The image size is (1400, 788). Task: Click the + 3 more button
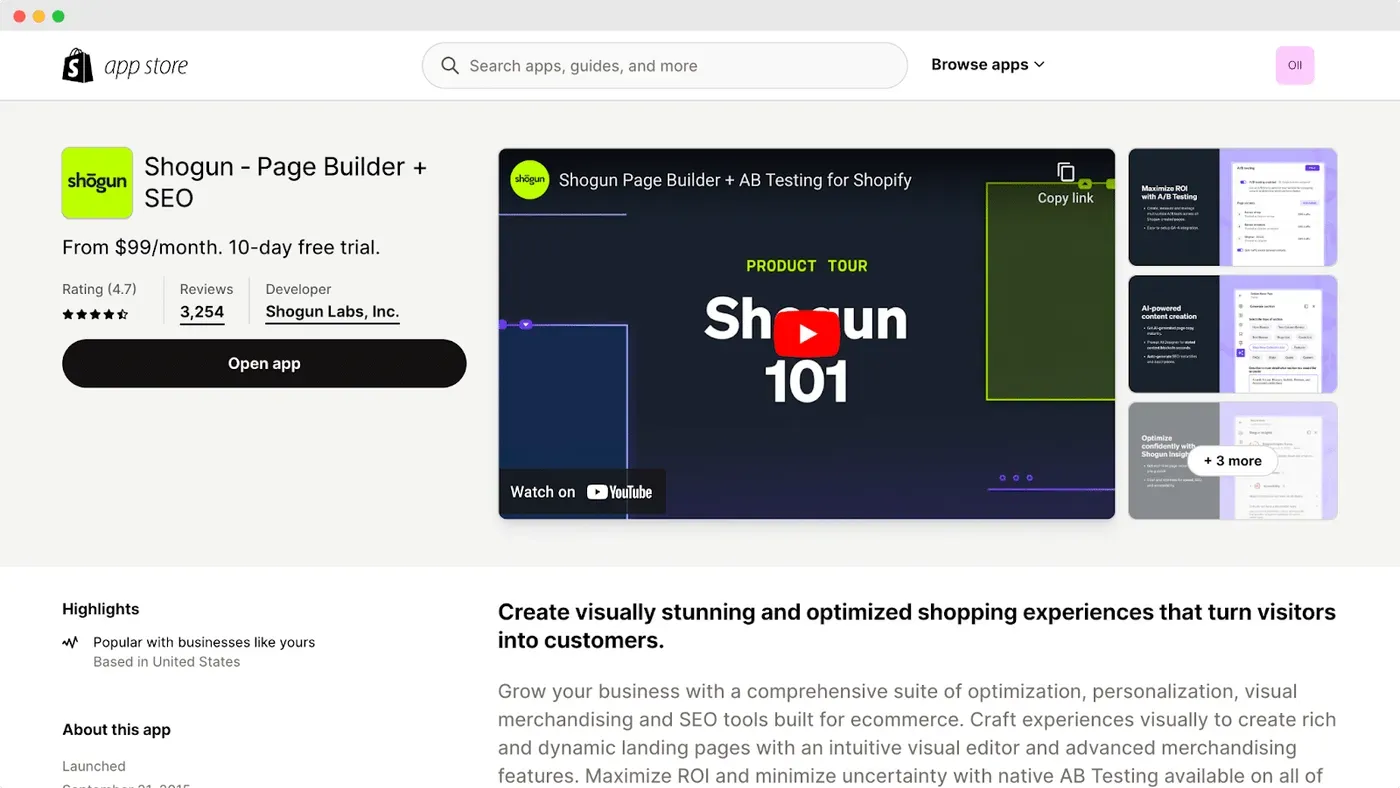coord(1232,461)
